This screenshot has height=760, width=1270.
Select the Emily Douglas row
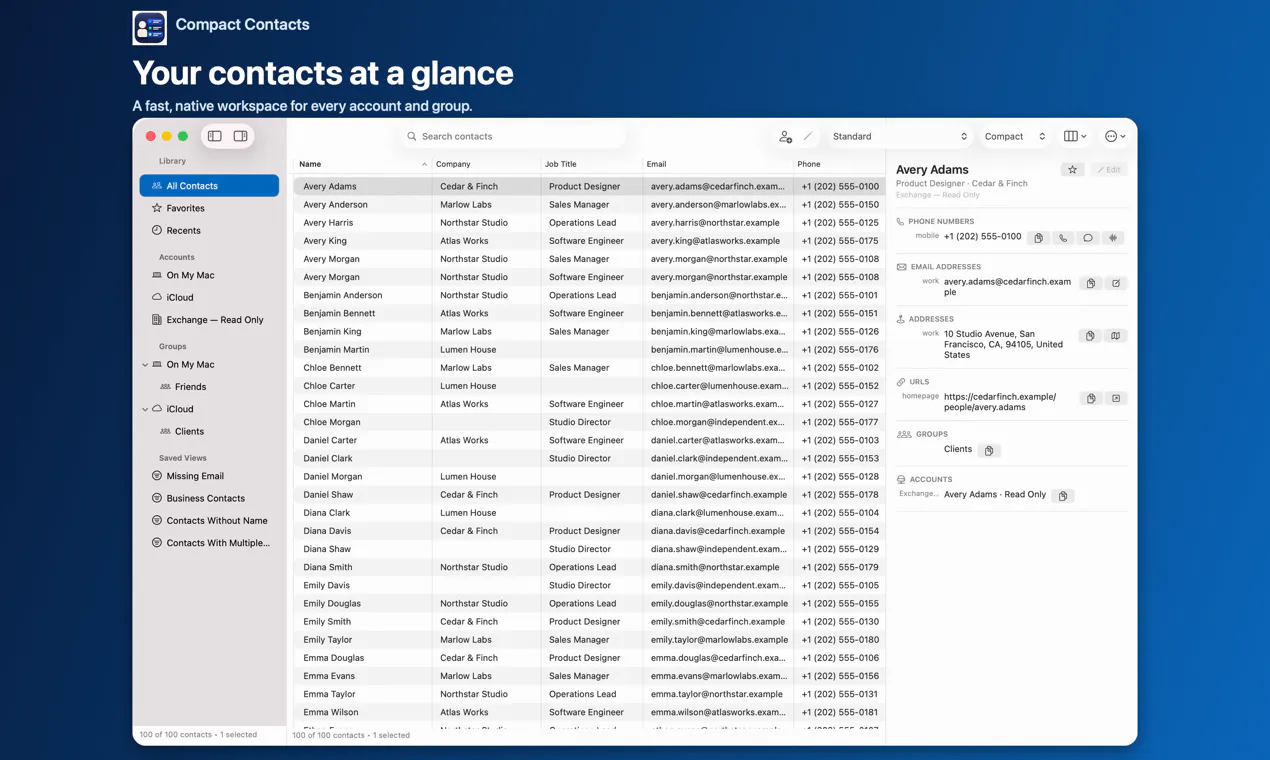click(589, 603)
